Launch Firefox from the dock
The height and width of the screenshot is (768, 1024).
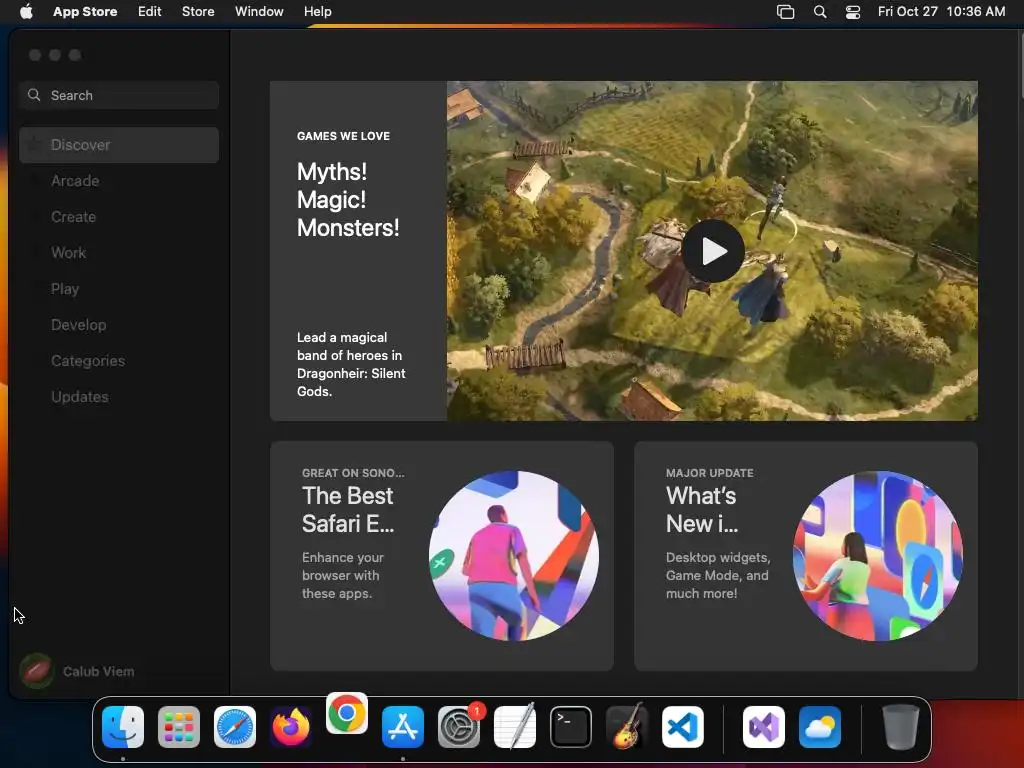tap(291, 726)
